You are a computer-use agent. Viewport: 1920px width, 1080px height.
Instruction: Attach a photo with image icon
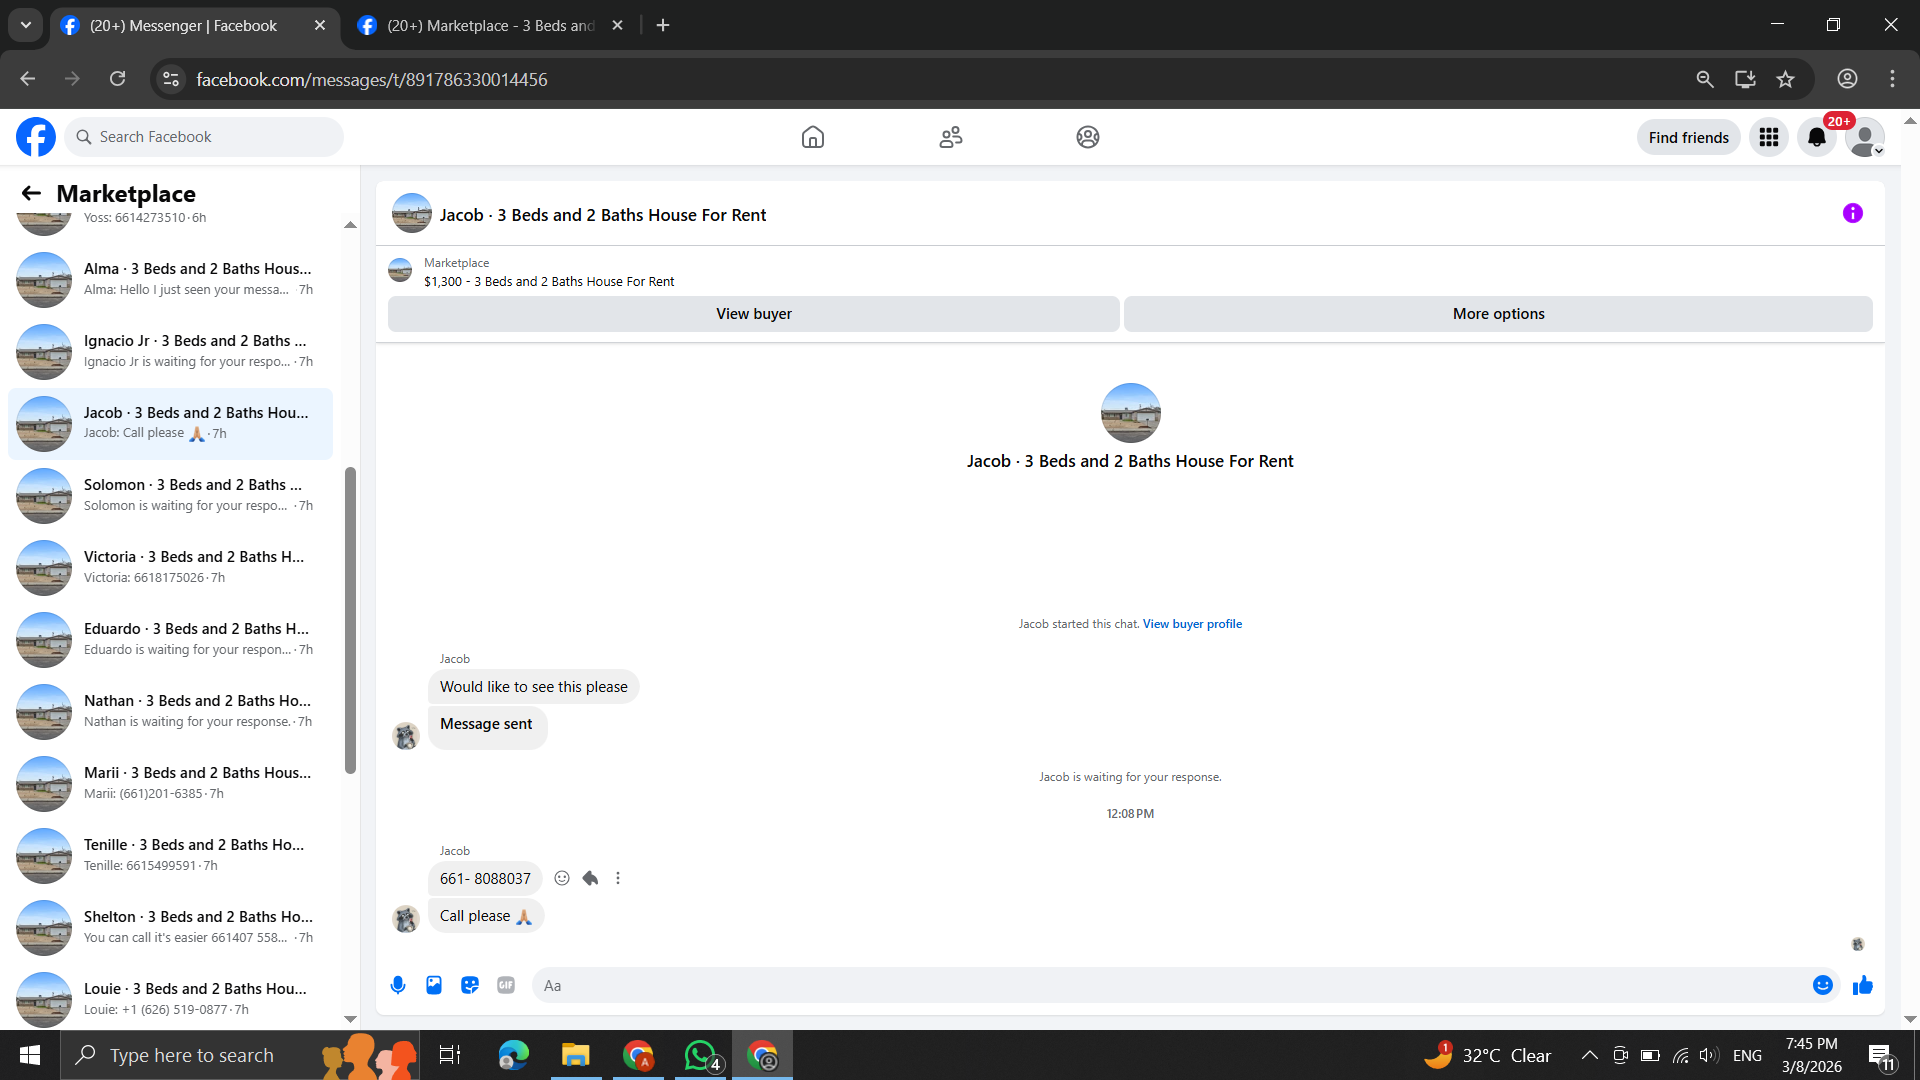(434, 985)
